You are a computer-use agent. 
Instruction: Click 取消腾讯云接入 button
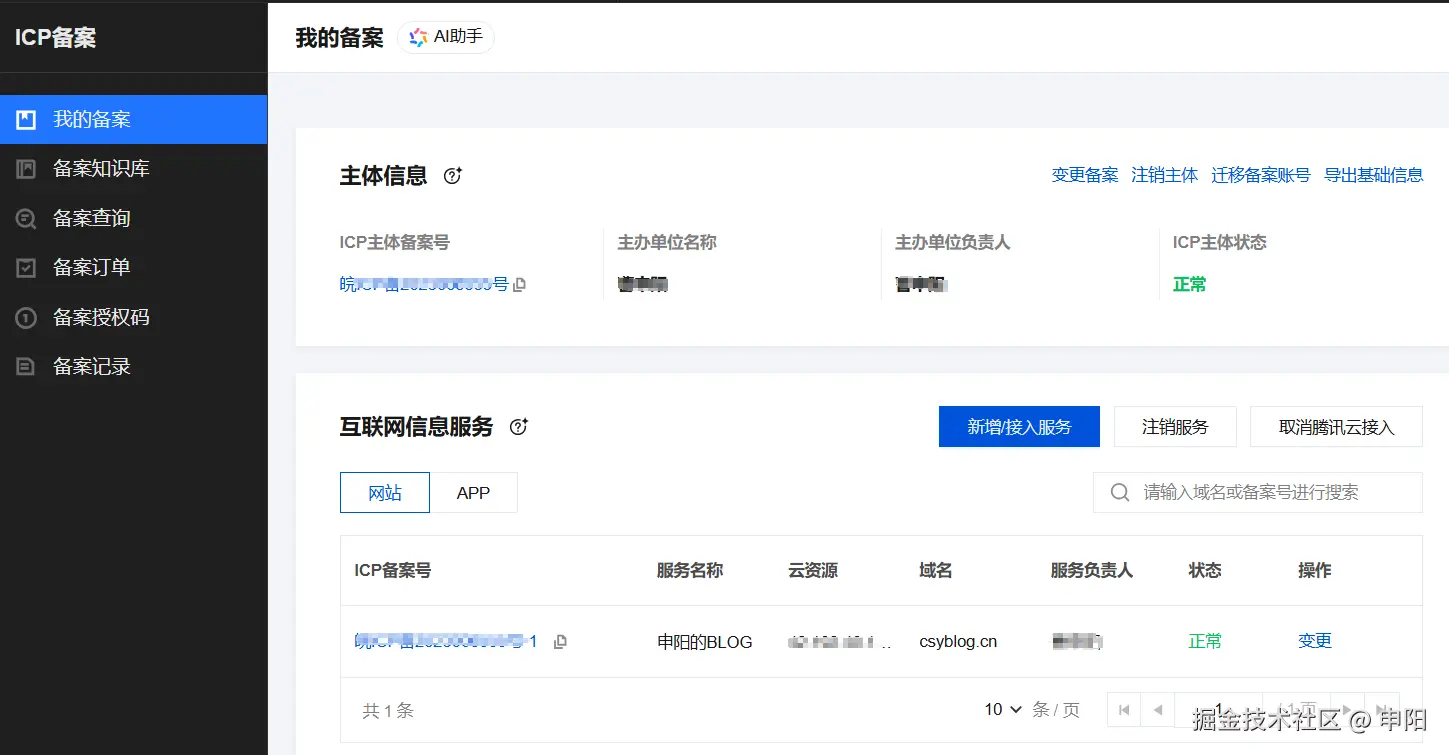(x=1336, y=427)
